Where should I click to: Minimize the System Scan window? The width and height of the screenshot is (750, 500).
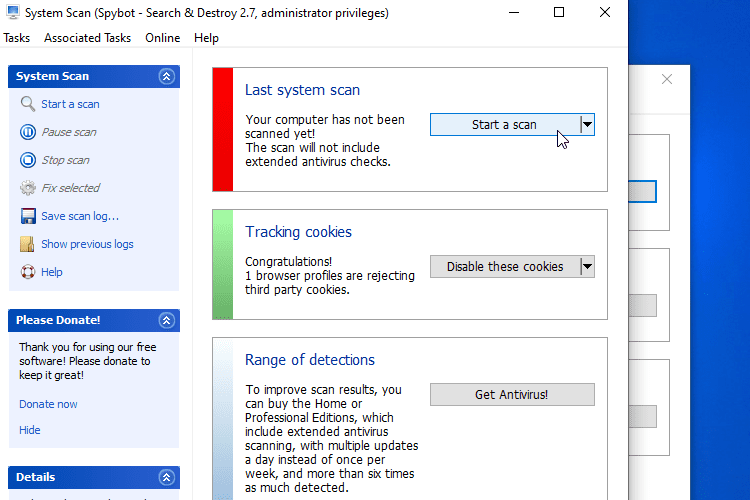(514, 12)
